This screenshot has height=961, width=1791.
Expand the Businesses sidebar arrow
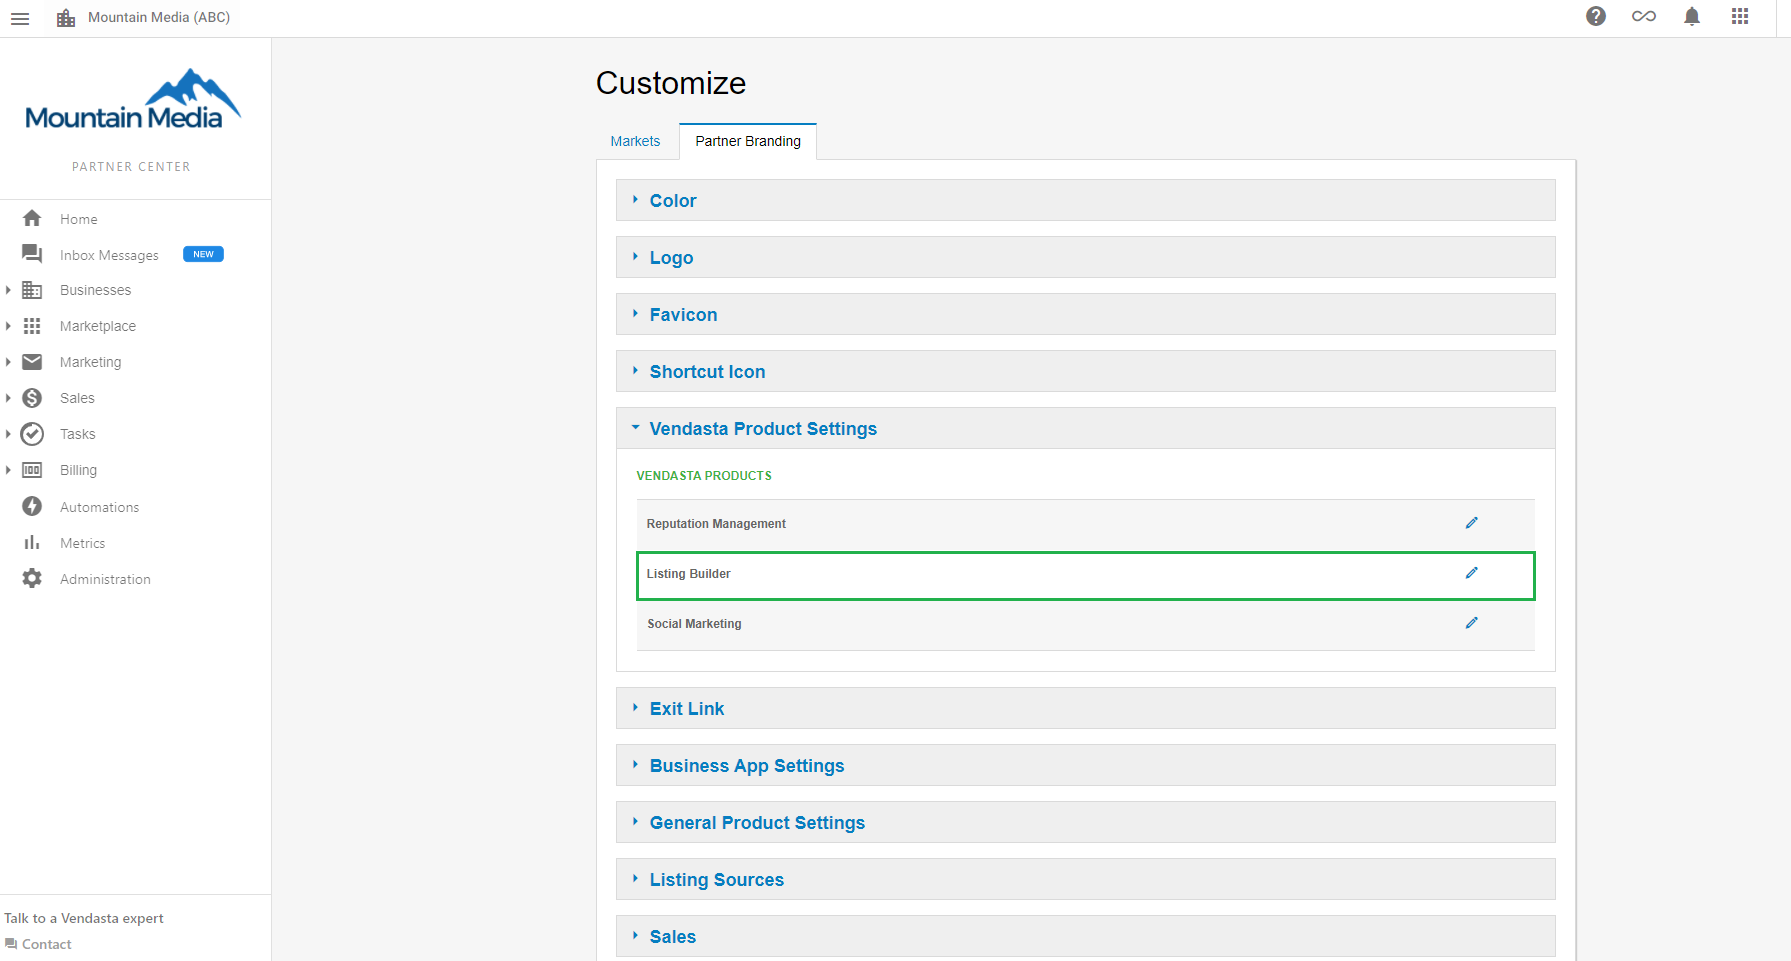pyautogui.click(x=8, y=290)
